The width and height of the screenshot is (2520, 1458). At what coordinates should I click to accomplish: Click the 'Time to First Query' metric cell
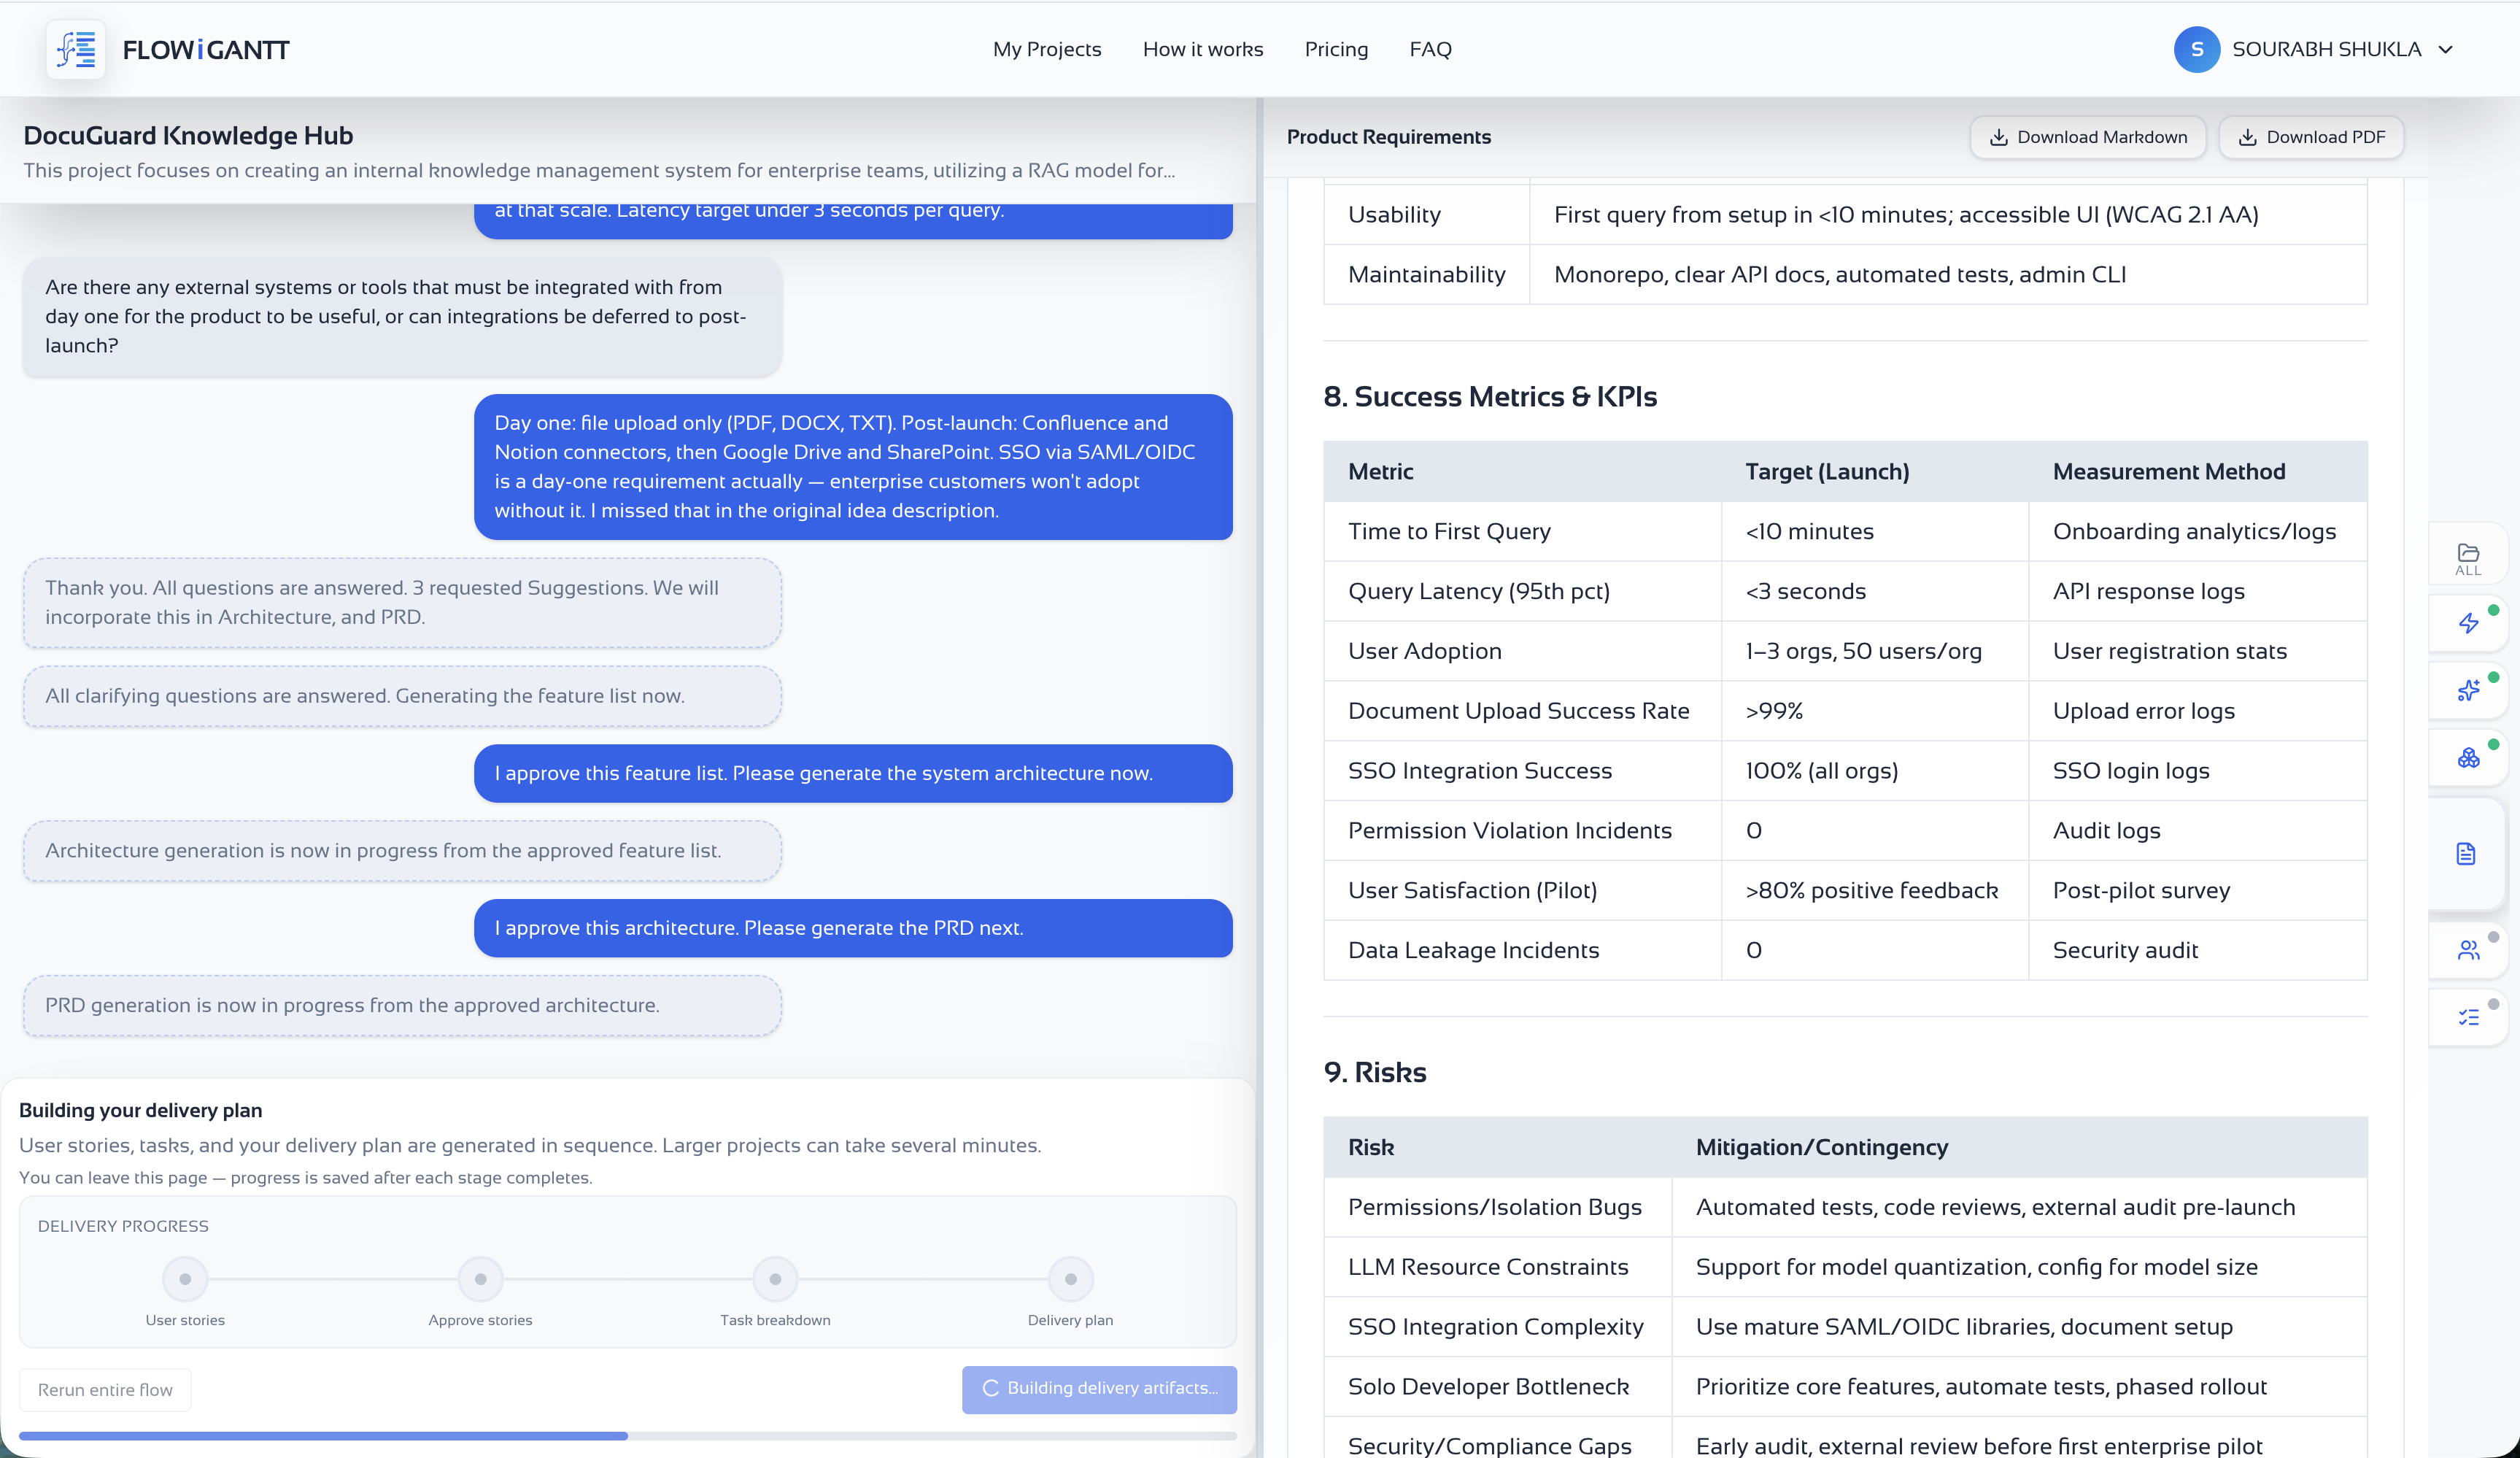tap(1522, 531)
